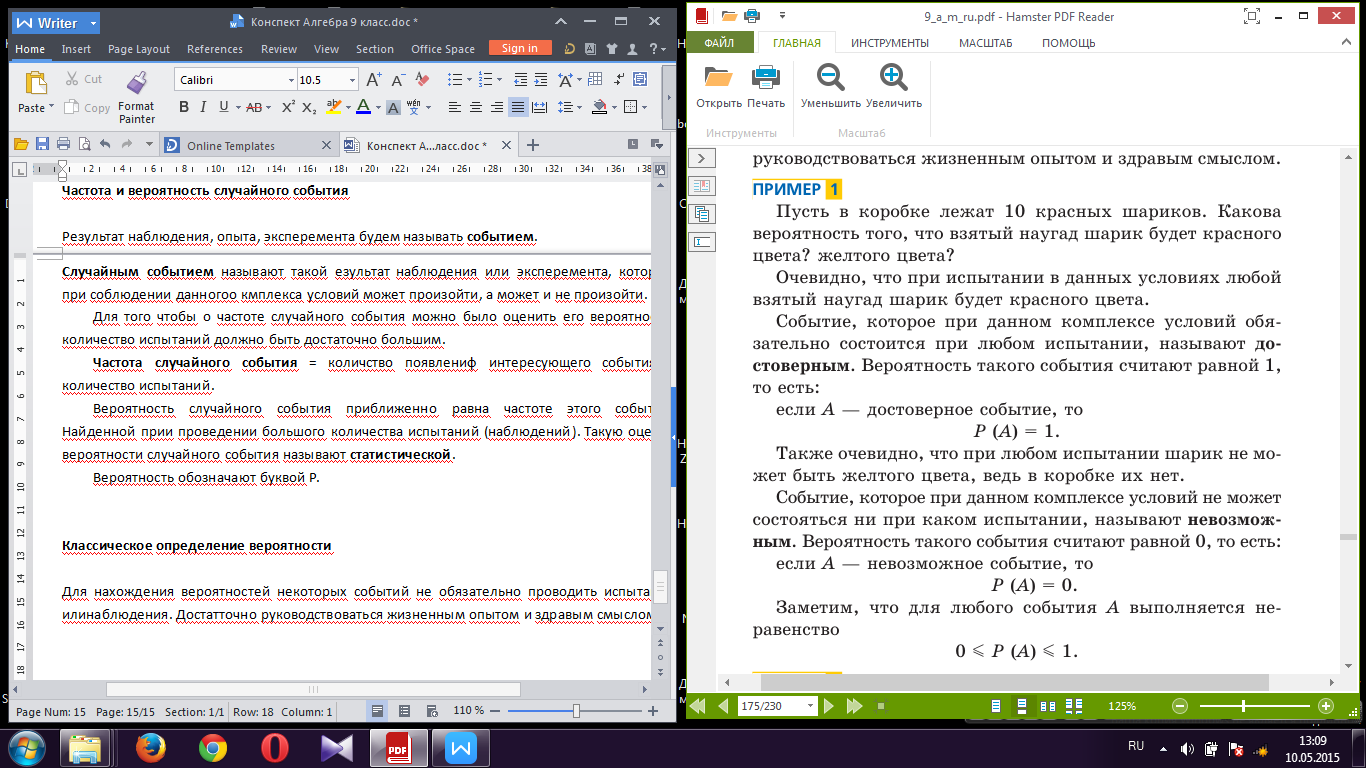Open the ИНСТРУМЕНТЫ tab in PDF reader

point(890,43)
